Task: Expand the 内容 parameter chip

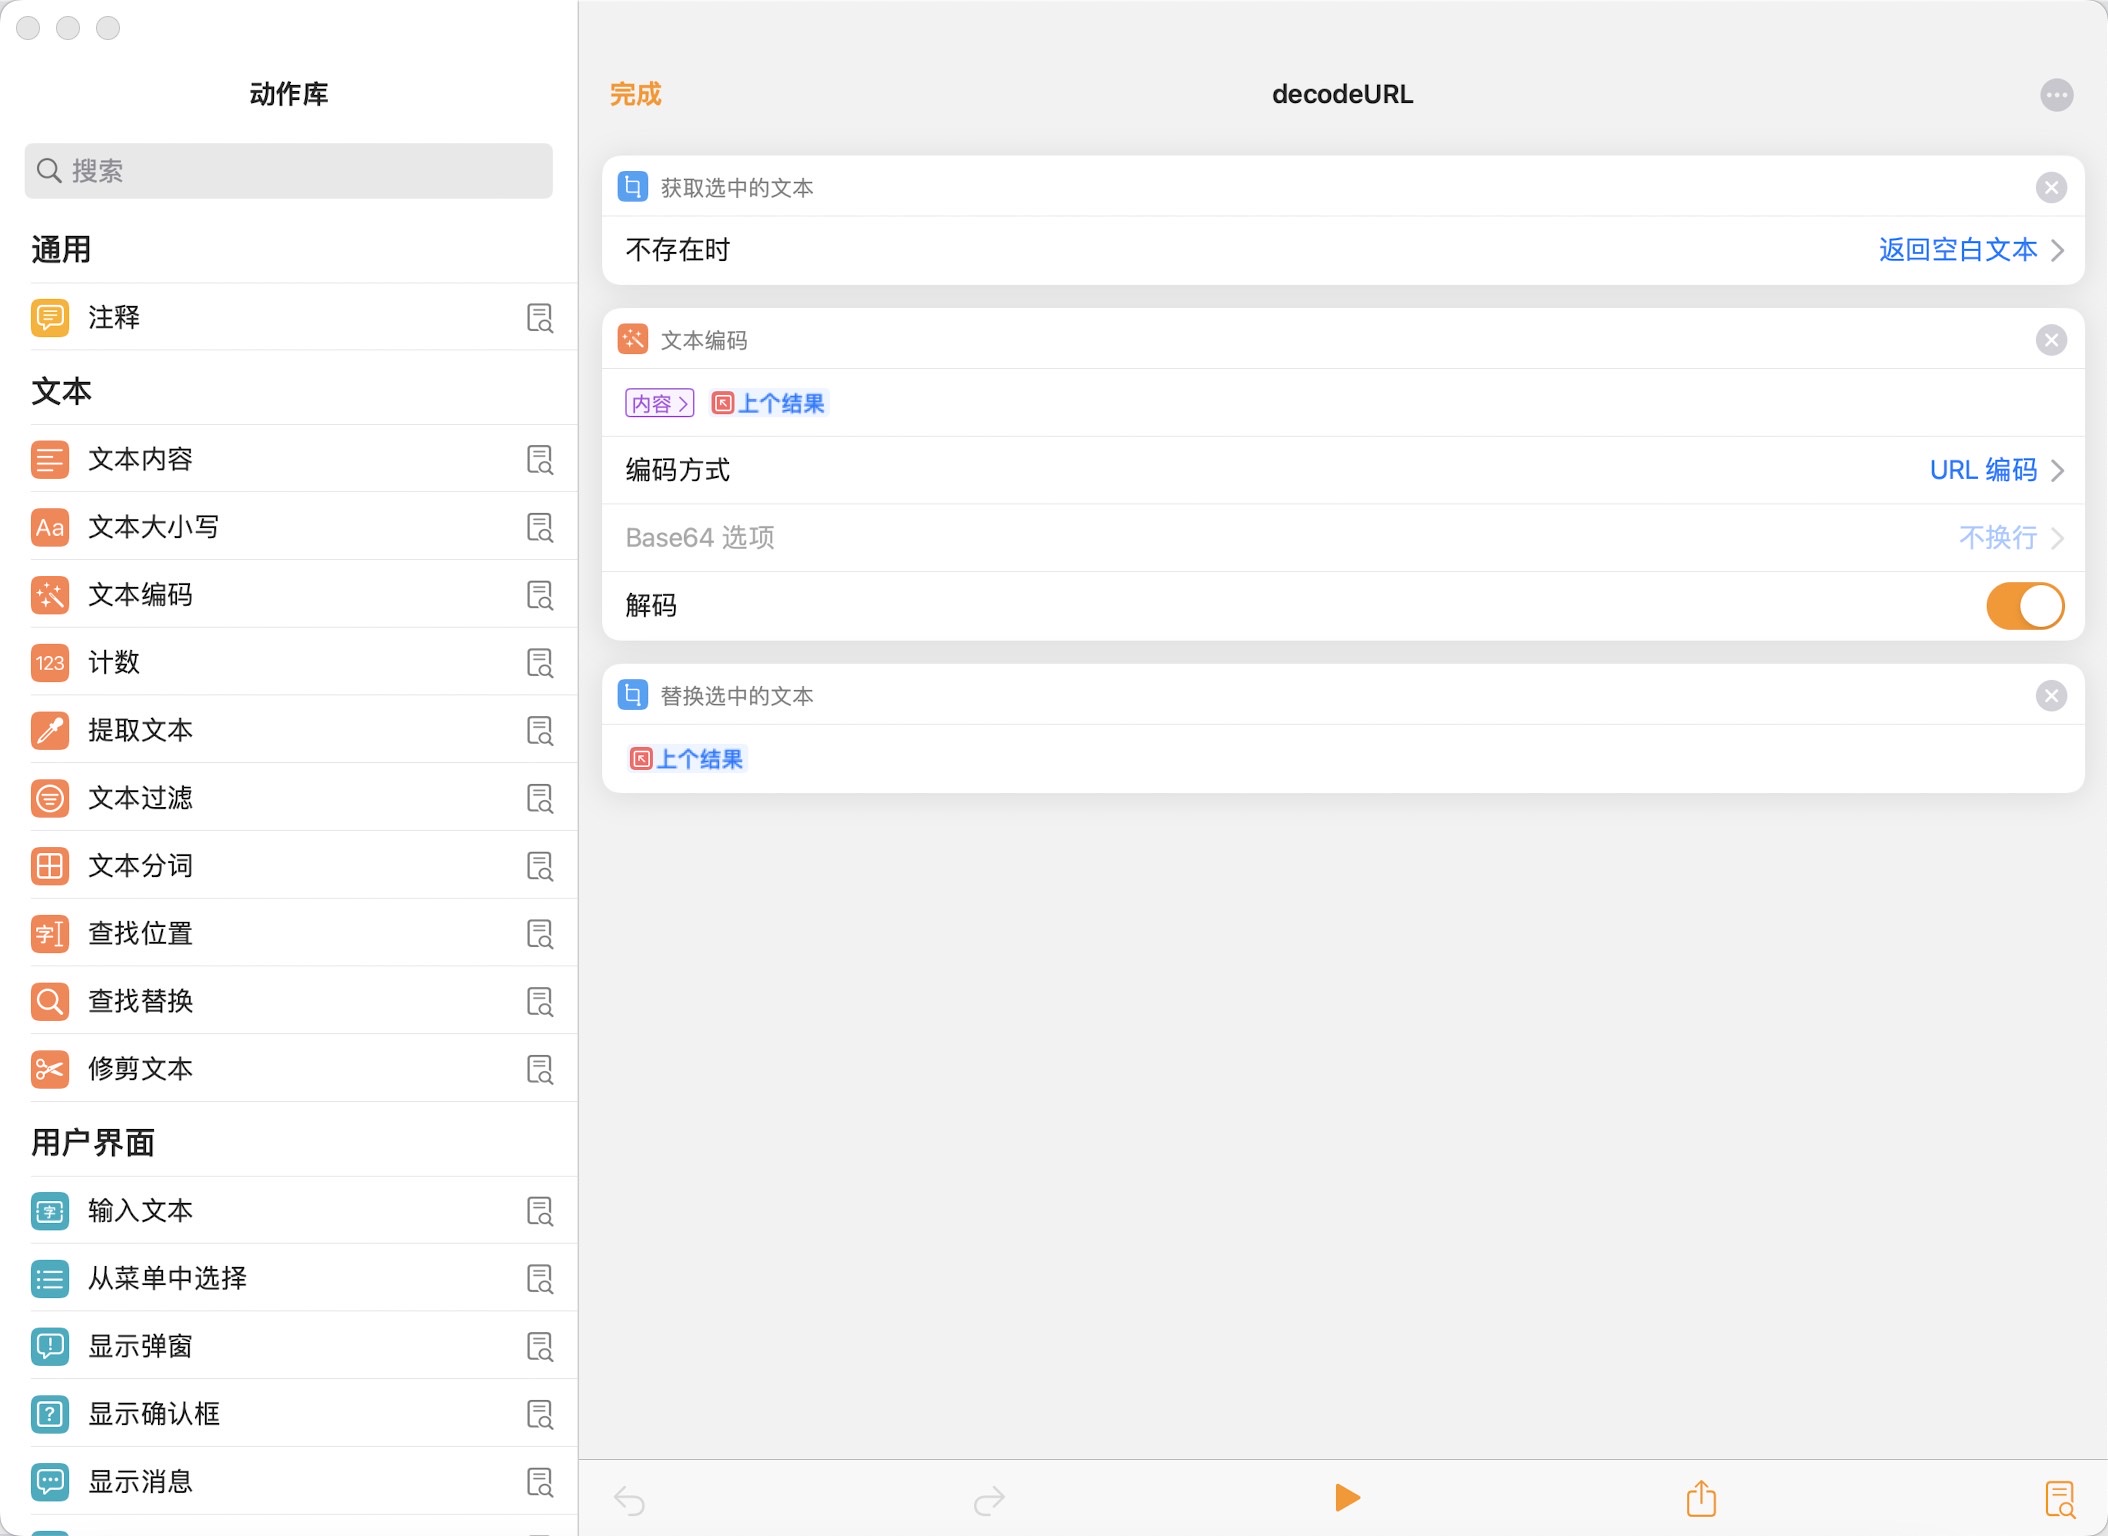Action: (x=660, y=403)
